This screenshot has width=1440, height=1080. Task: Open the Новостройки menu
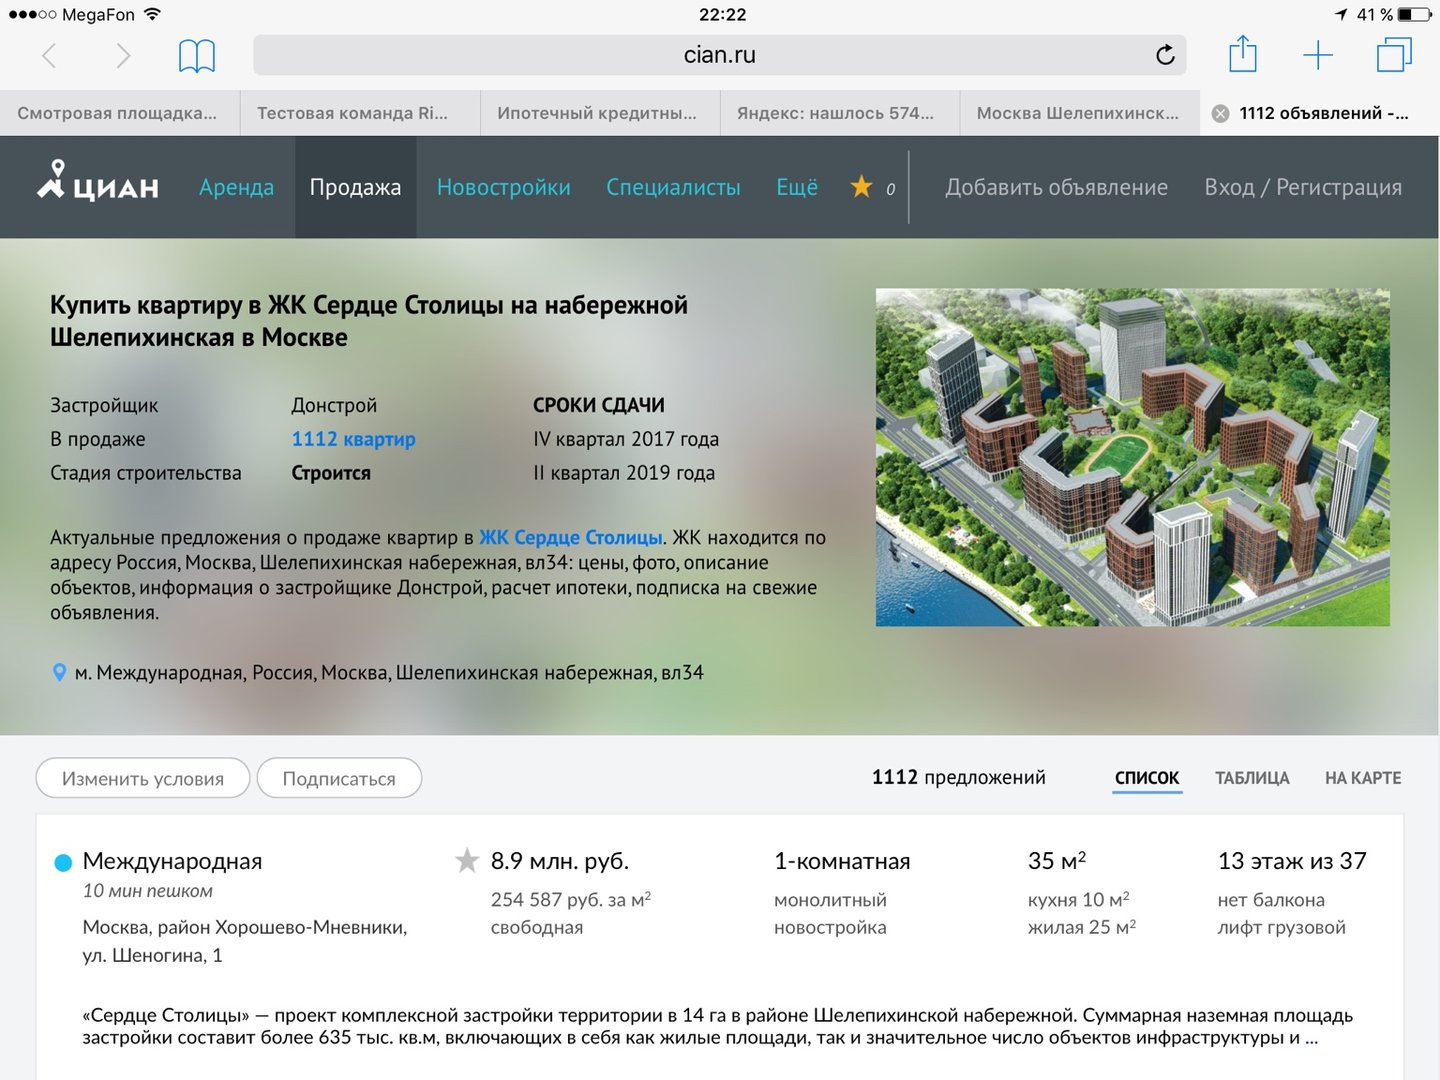504,187
